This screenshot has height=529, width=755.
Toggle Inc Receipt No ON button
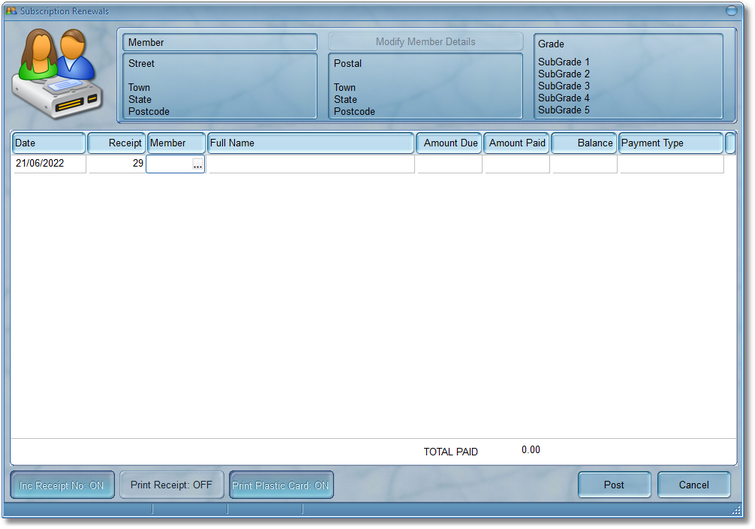pyautogui.click(x=61, y=485)
